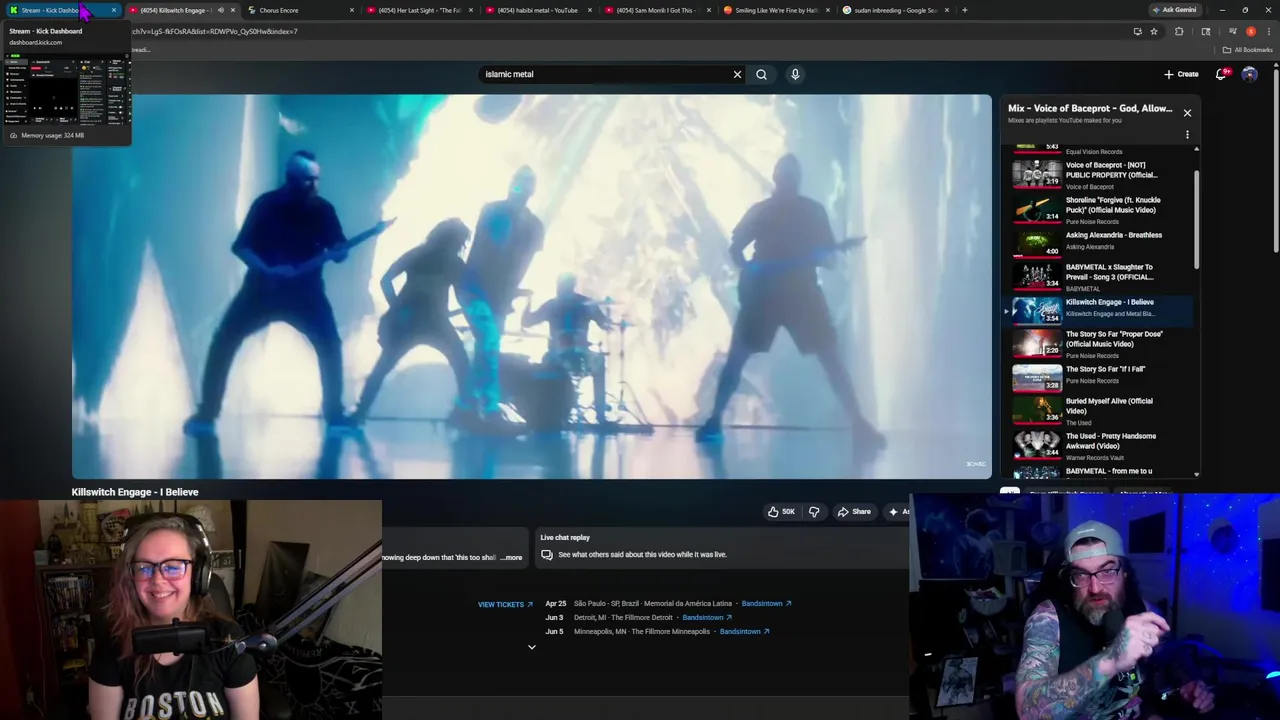Screen dimensions: 1280x720
Task: Click the Mix - Voice of Baceprot title
Action: pos(1090,108)
